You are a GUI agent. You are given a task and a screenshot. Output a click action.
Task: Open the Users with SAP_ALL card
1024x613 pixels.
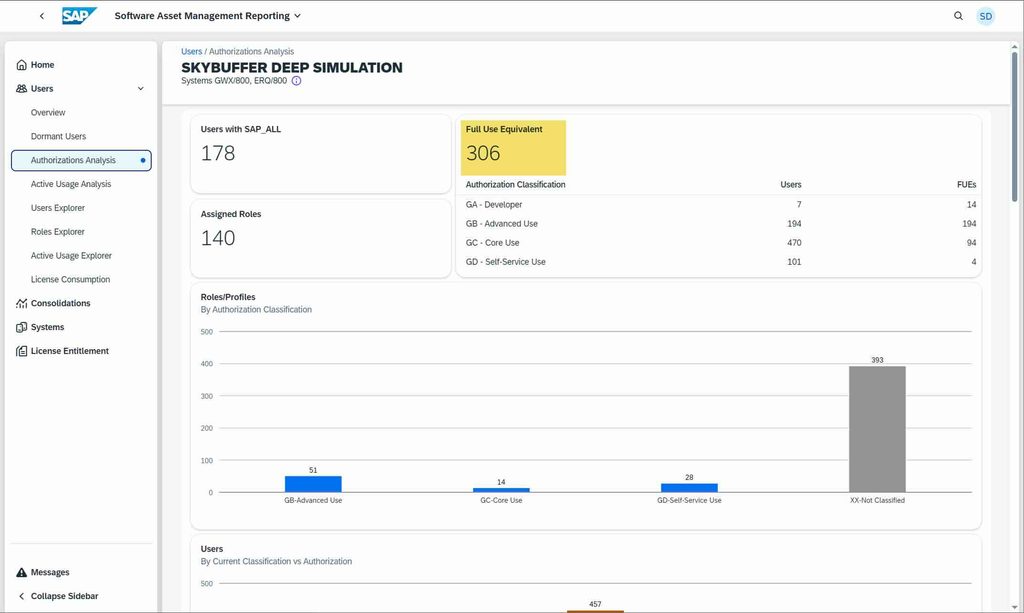(x=321, y=154)
